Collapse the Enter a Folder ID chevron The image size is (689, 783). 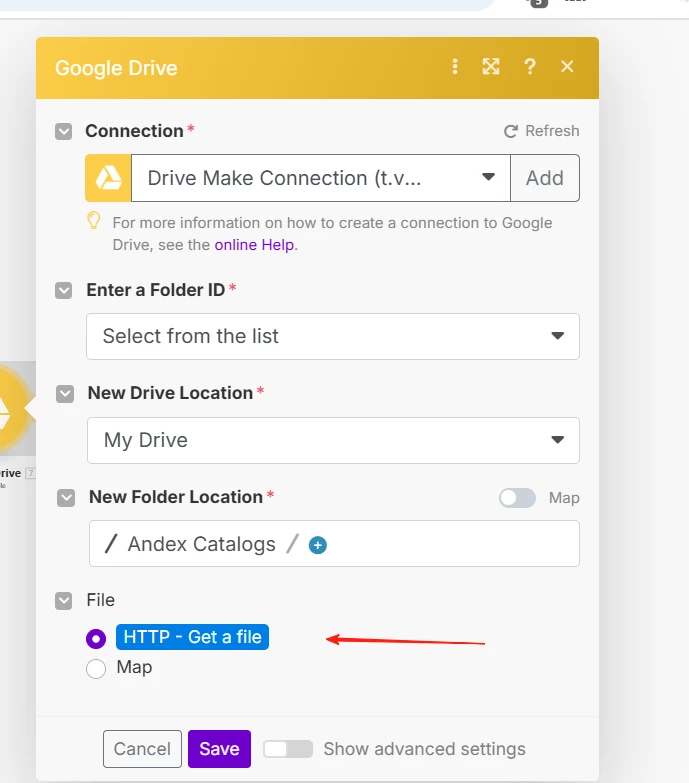point(63,291)
